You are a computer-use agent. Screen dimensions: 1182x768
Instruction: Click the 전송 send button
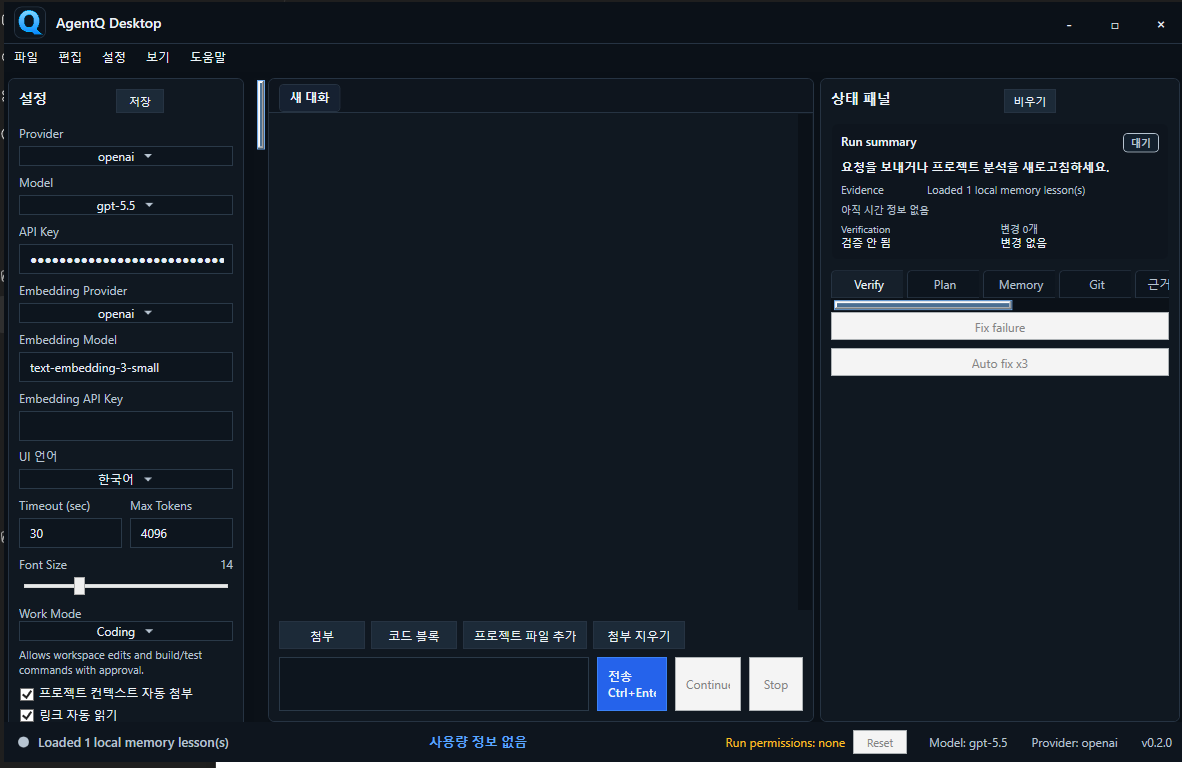632,684
